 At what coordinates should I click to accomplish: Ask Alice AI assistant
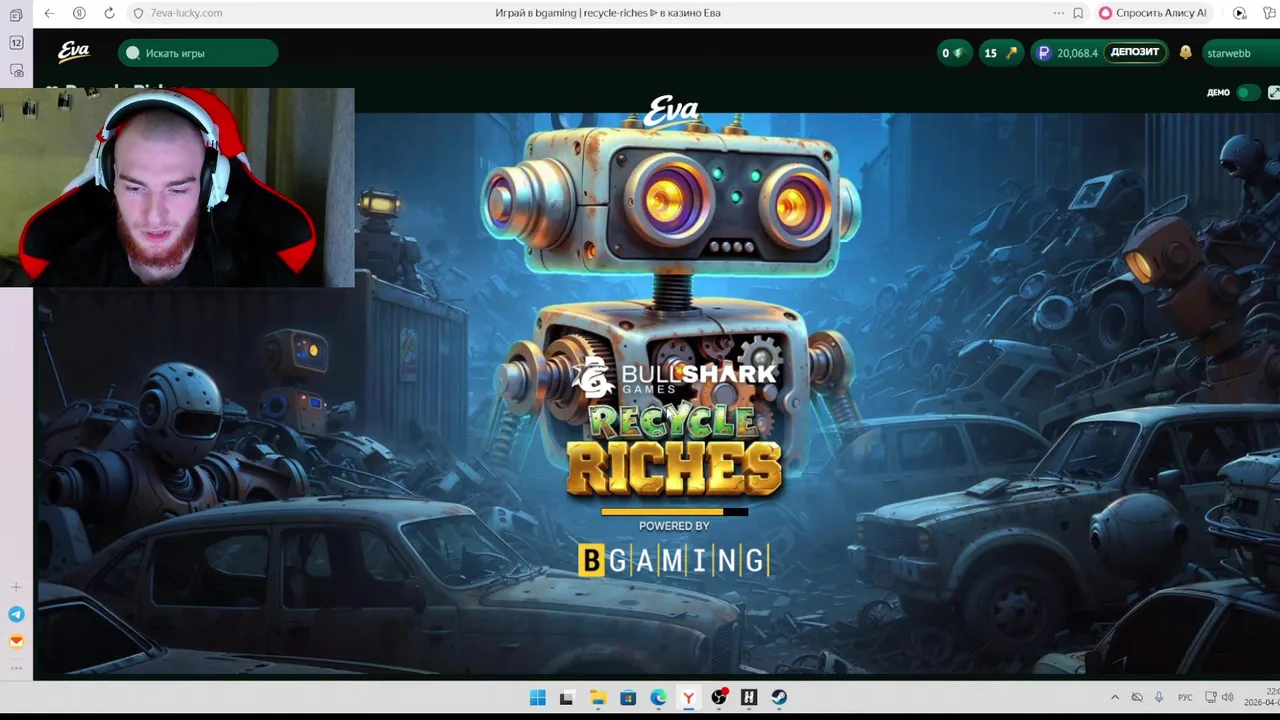(x=1154, y=13)
